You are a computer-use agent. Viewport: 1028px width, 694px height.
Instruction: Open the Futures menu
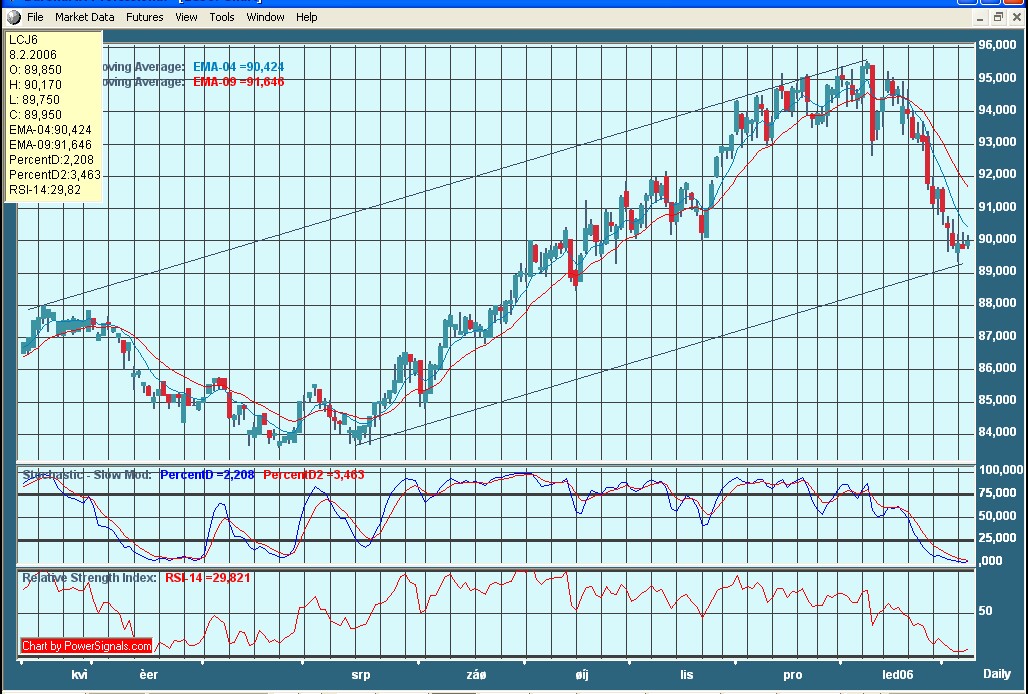click(144, 17)
